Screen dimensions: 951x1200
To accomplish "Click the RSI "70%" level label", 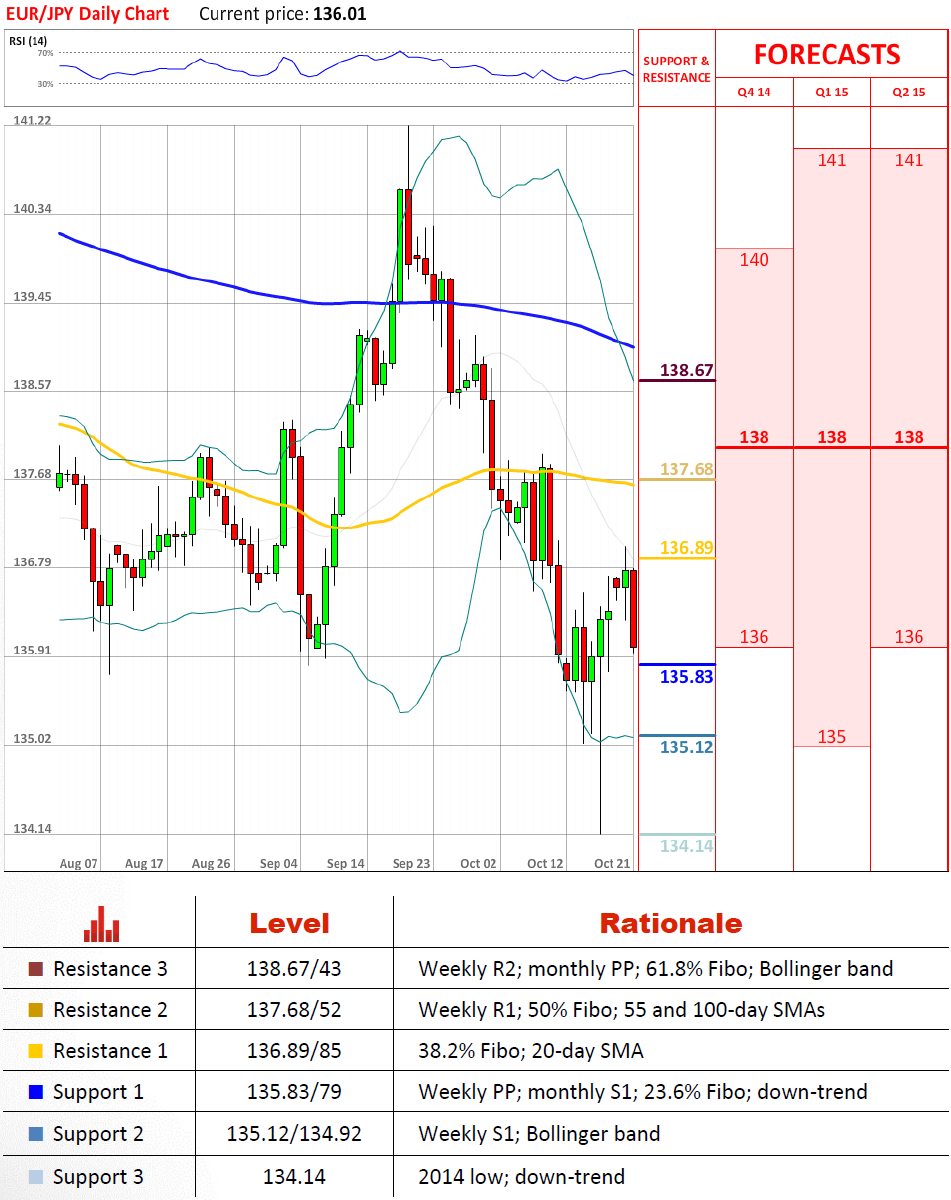I will [46, 53].
